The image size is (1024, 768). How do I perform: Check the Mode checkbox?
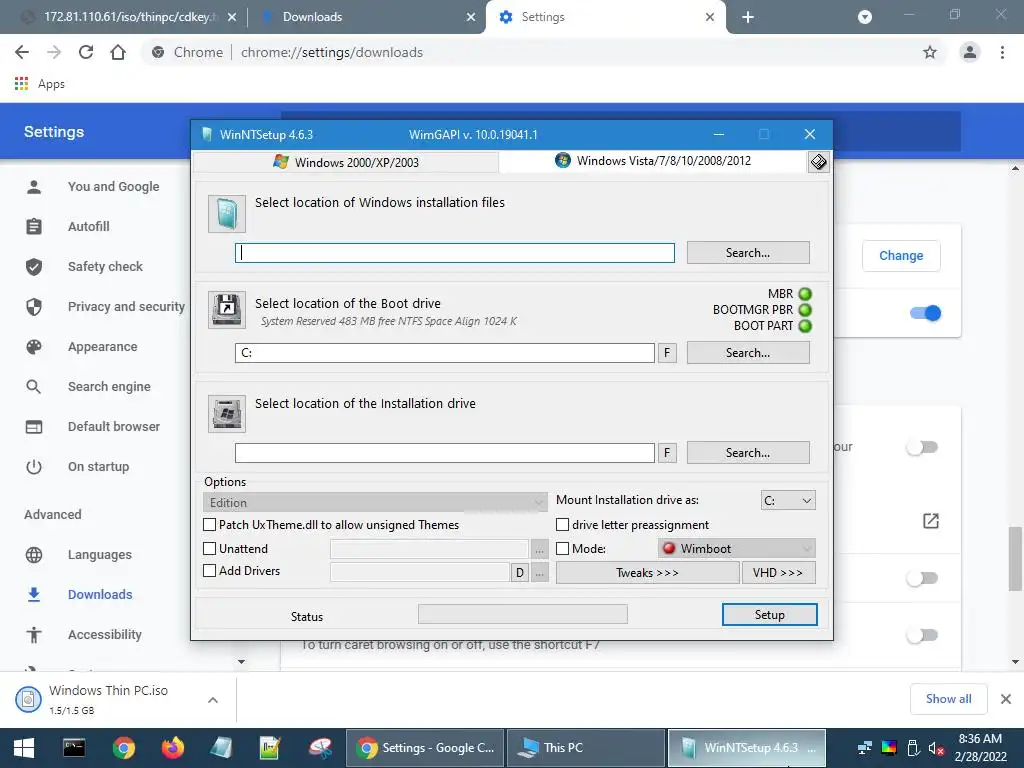tap(562, 549)
